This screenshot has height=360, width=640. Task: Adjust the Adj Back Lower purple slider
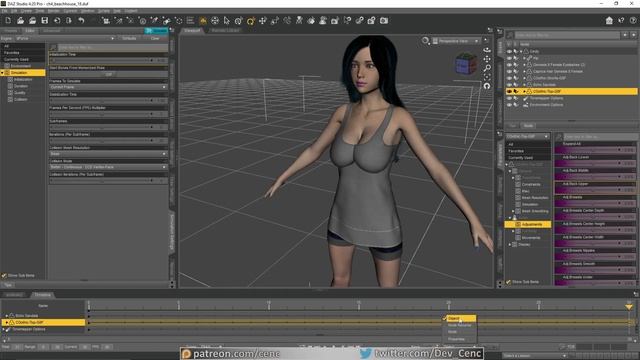coord(595,163)
